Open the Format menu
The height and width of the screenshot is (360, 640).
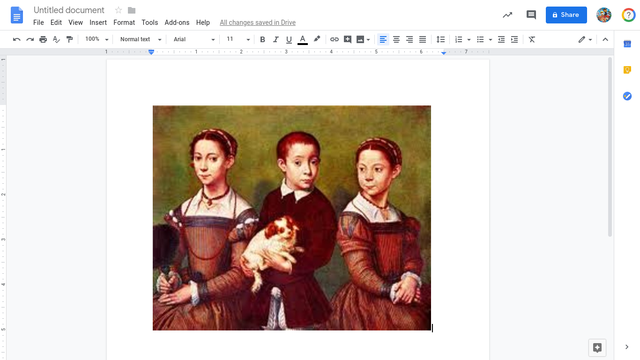124,22
